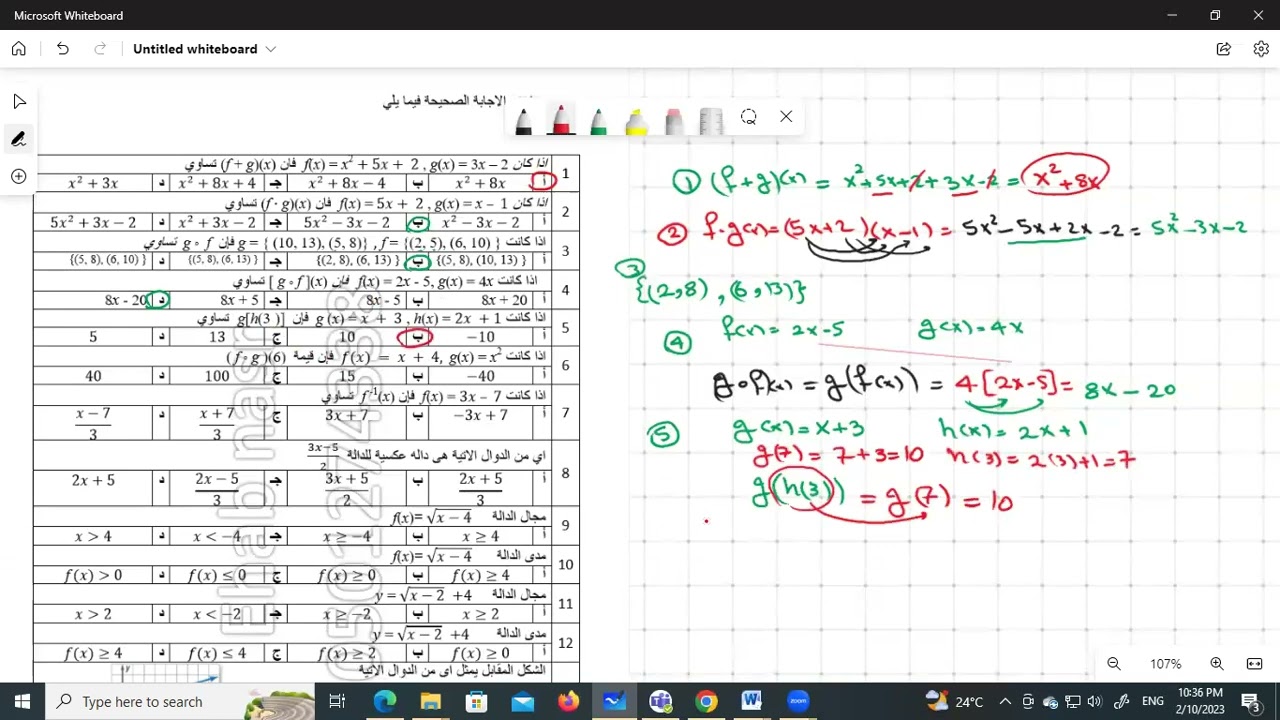Open clock showing 10:36 PM
Screen dimensions: 1280x720
[x=1200, y=701]
